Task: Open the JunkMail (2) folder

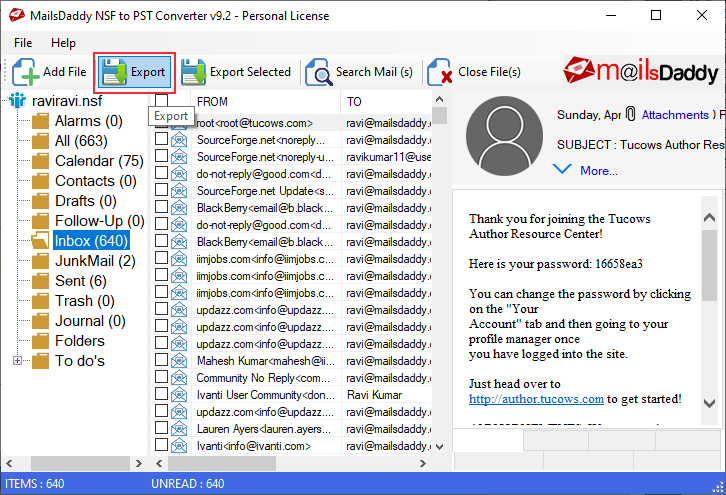Action: point(95,261)
